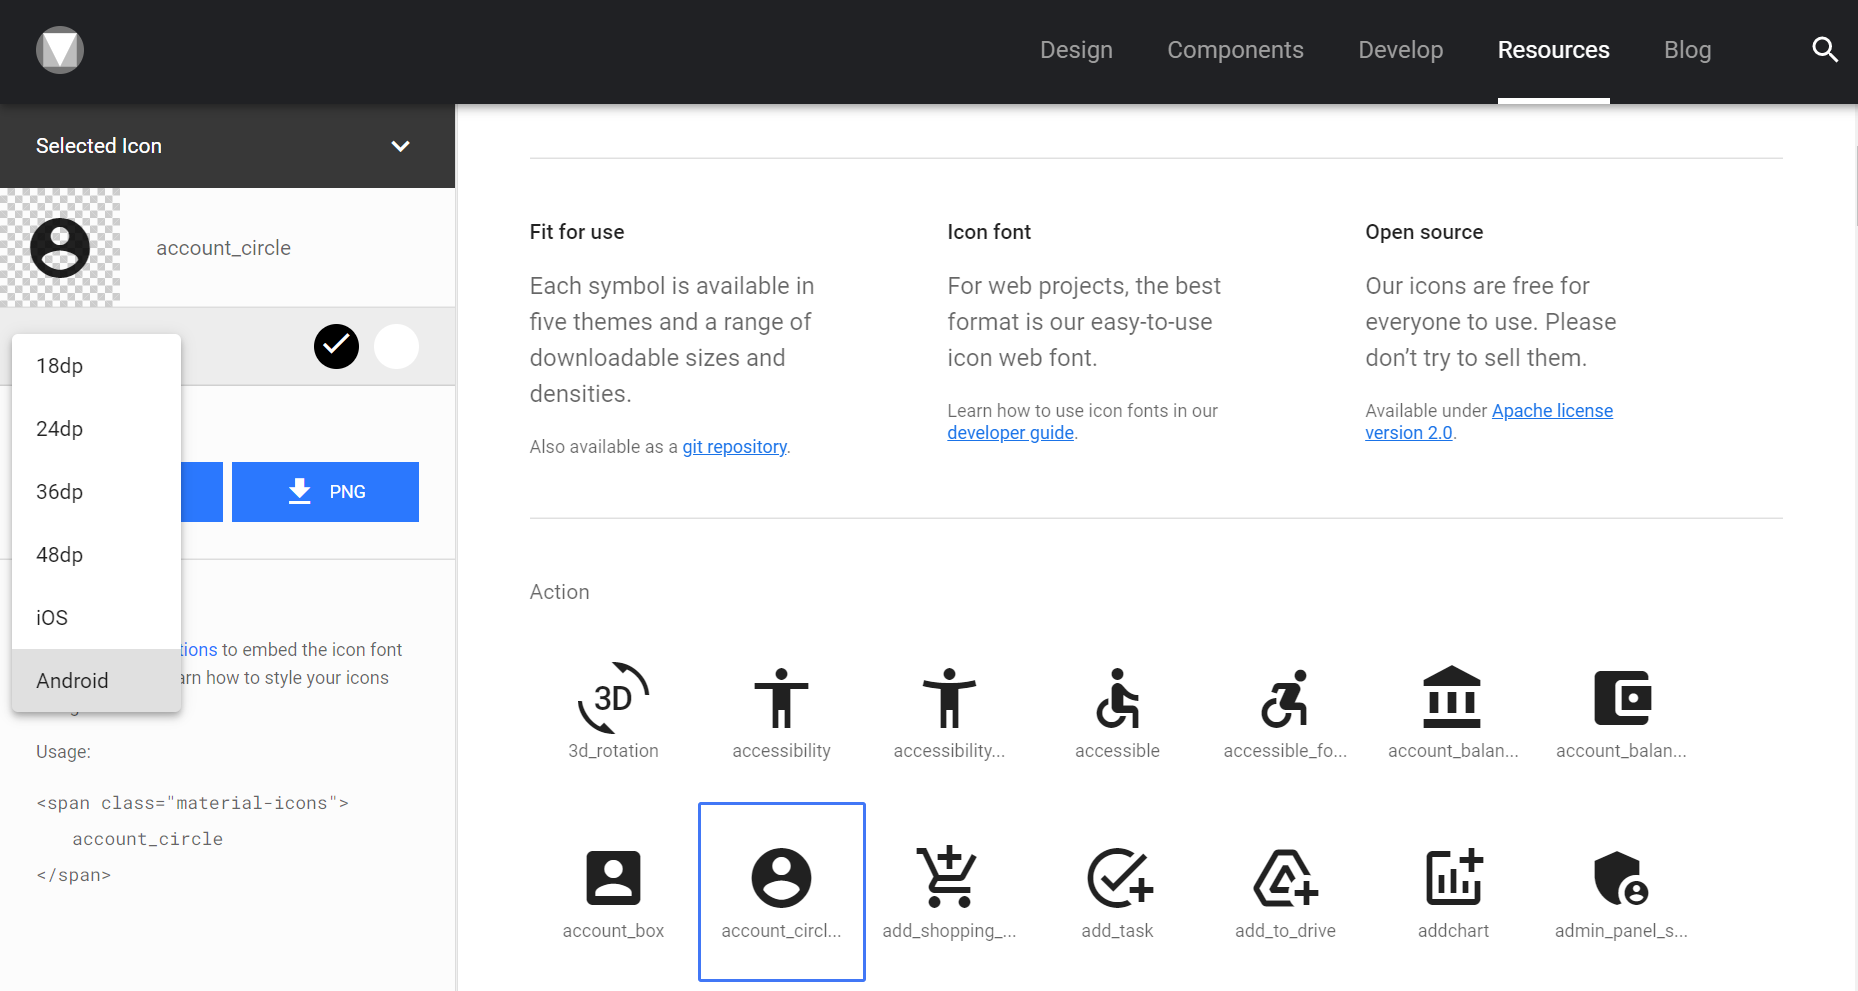
Task: Select the accessibility icon
Action: tap(781, 699)
